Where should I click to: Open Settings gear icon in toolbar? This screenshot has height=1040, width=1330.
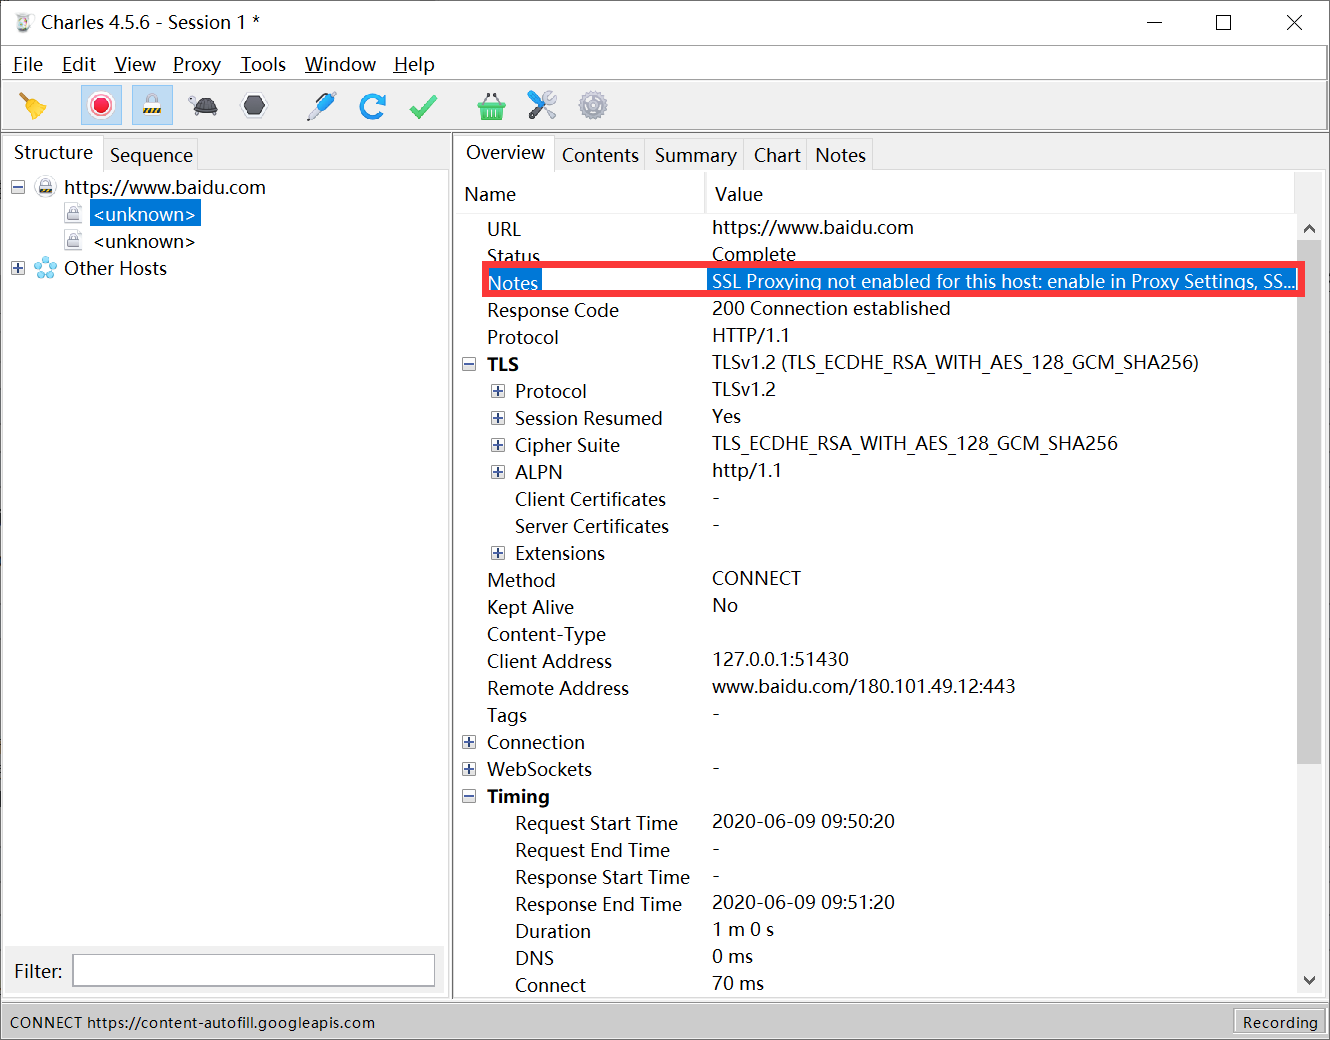(x=593, y=105)
